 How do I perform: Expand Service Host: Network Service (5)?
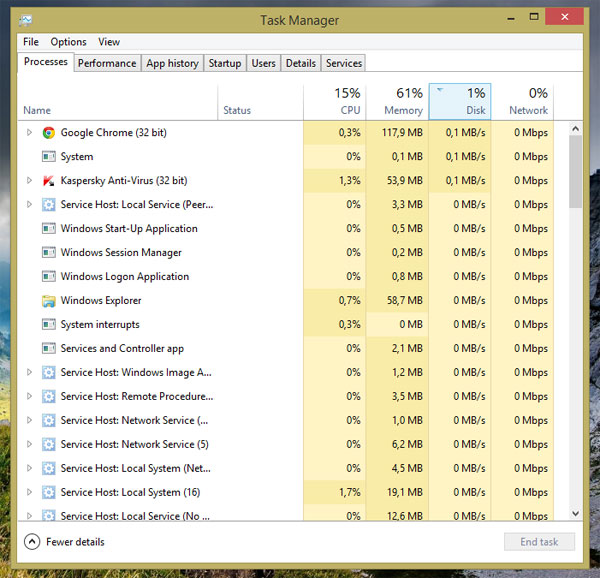click(x=29, y=445)
